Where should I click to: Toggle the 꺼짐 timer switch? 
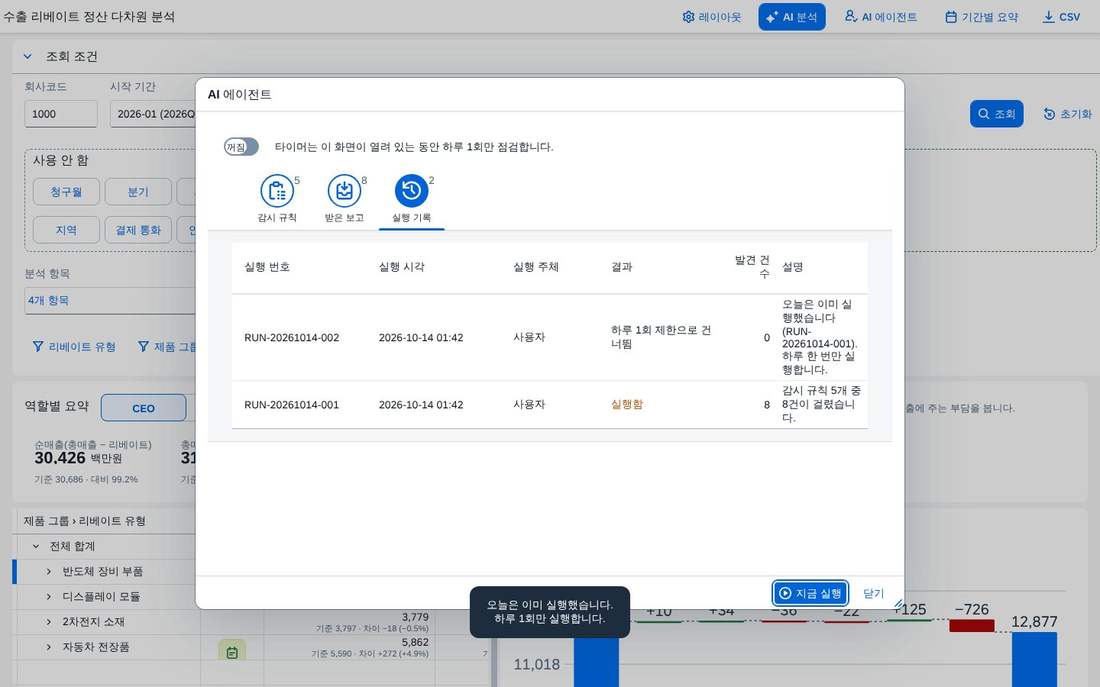coord(241,147)
